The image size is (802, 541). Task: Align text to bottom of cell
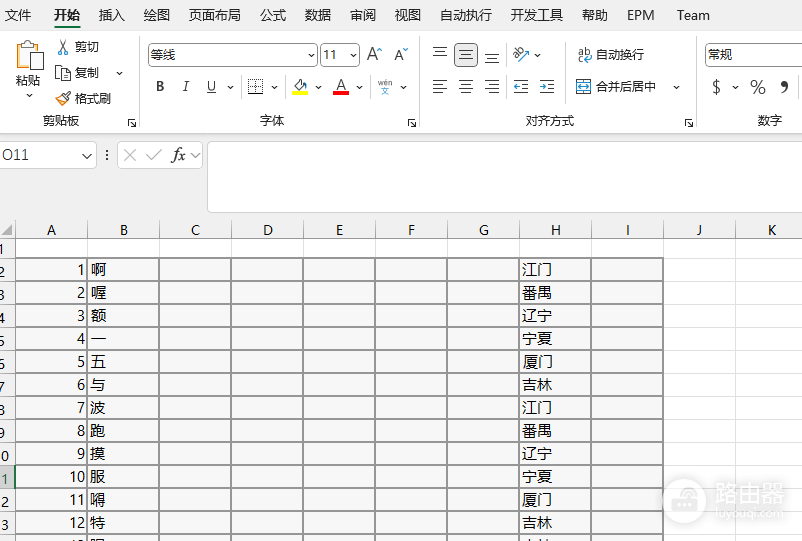click(492, 55)
